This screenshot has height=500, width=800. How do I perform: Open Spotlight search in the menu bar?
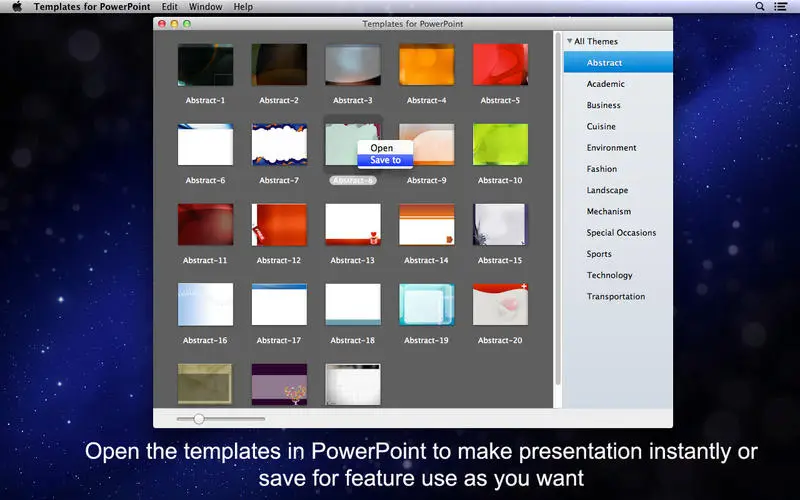pyautogui.click(x=760, y=7)
